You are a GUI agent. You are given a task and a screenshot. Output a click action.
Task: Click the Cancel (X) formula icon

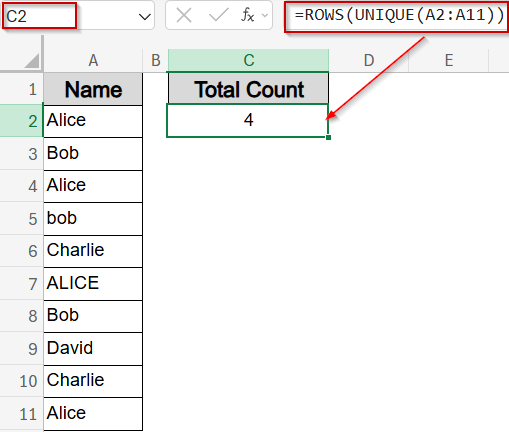tap(184, 15)
